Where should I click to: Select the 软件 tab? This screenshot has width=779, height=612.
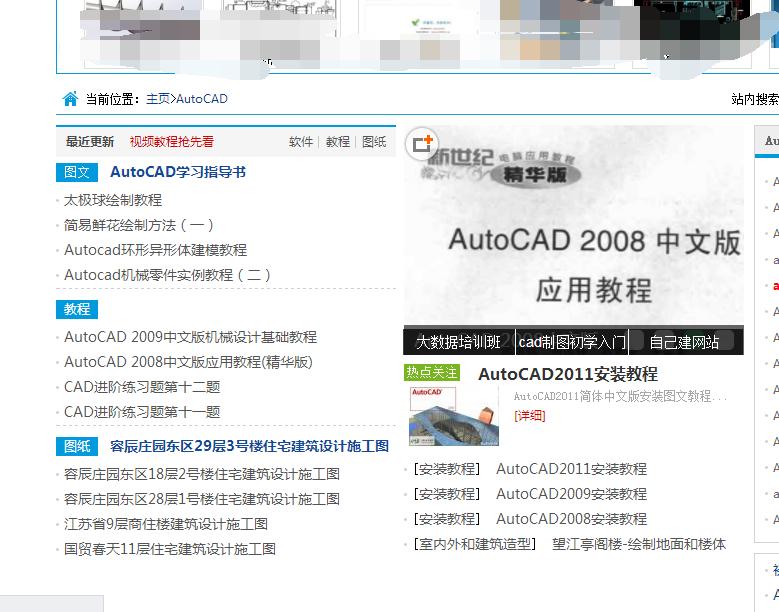tap(301, 142)
